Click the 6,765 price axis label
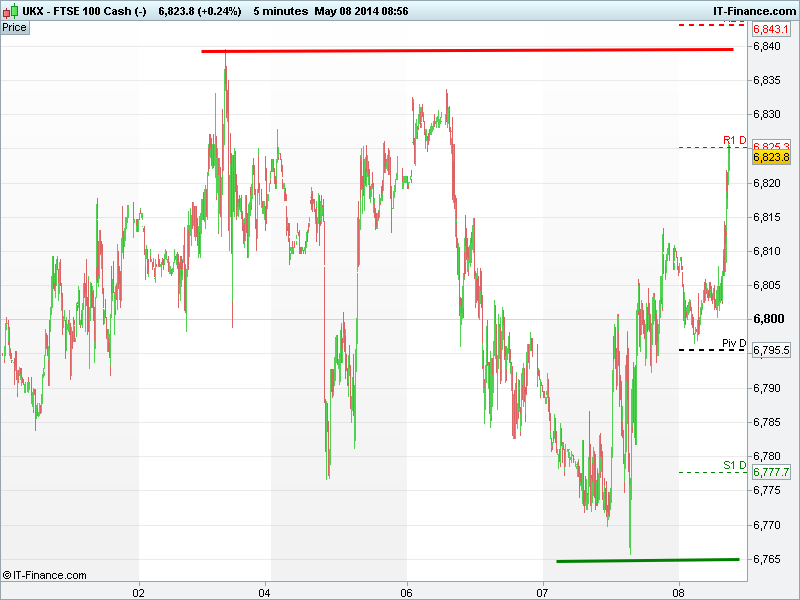The image size is (800, 600). tap(767, 559)
